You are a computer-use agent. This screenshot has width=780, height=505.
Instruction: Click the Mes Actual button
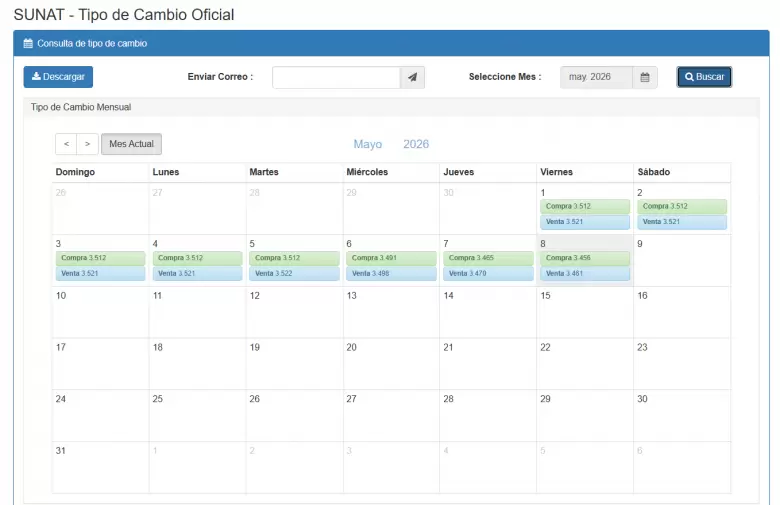point(131,144)
